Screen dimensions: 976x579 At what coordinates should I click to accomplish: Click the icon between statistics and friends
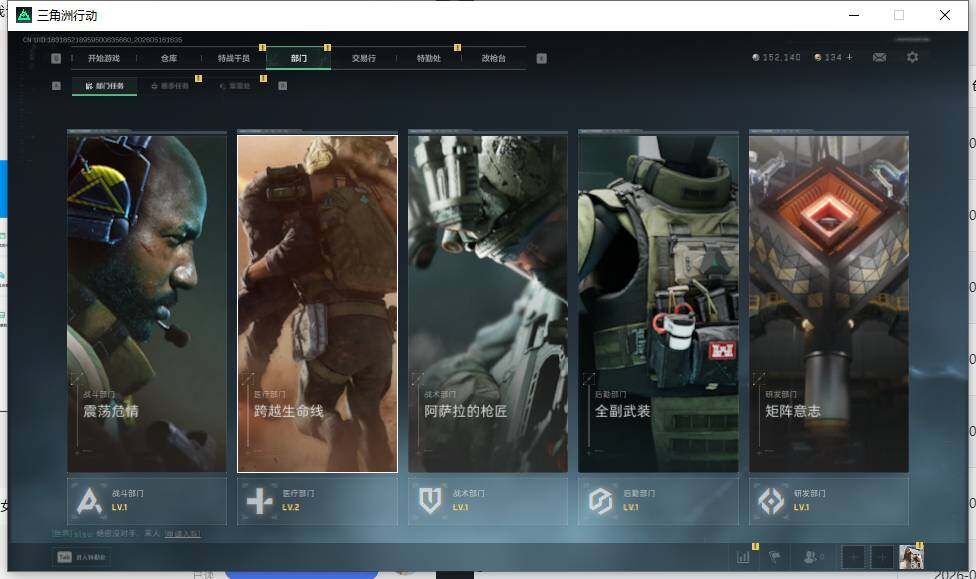click(775, 557)
